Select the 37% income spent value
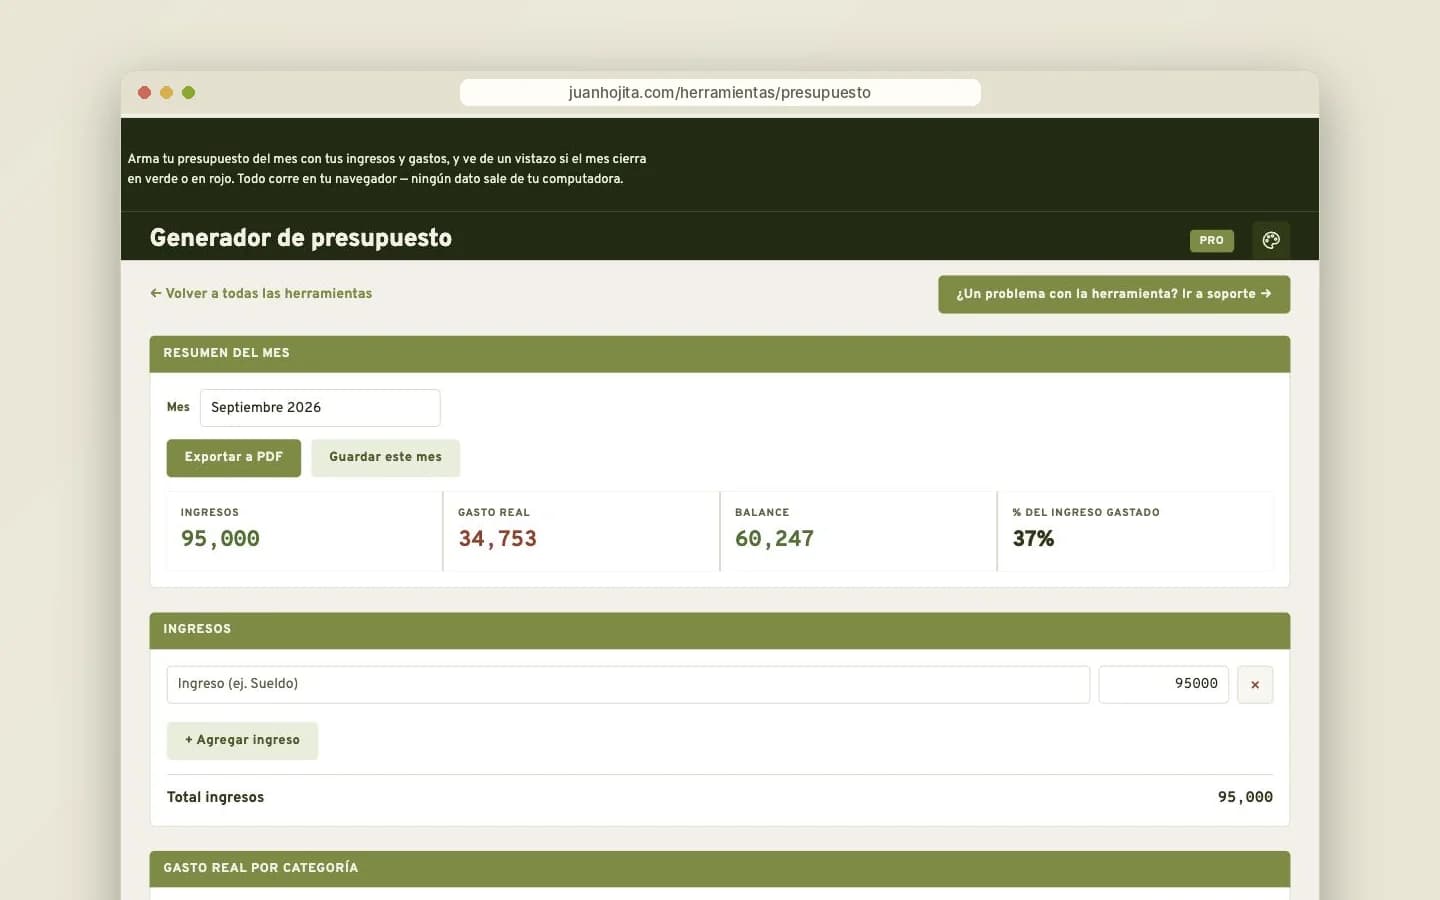This screenshot has width=1440, height=900. tap(1033, 539)
